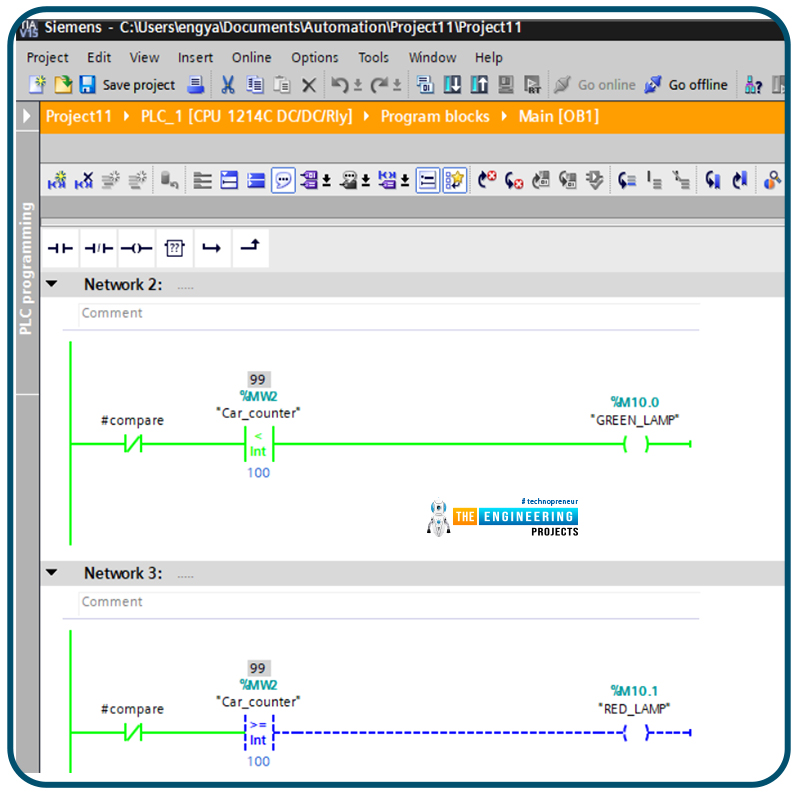Click the Undo arrow icon
The height and width of the screenshot is (792, 801).
pos(340,85)
